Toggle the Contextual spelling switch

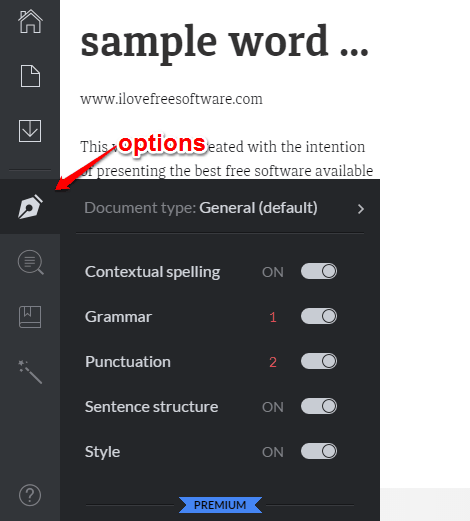[x=319, y=271]
